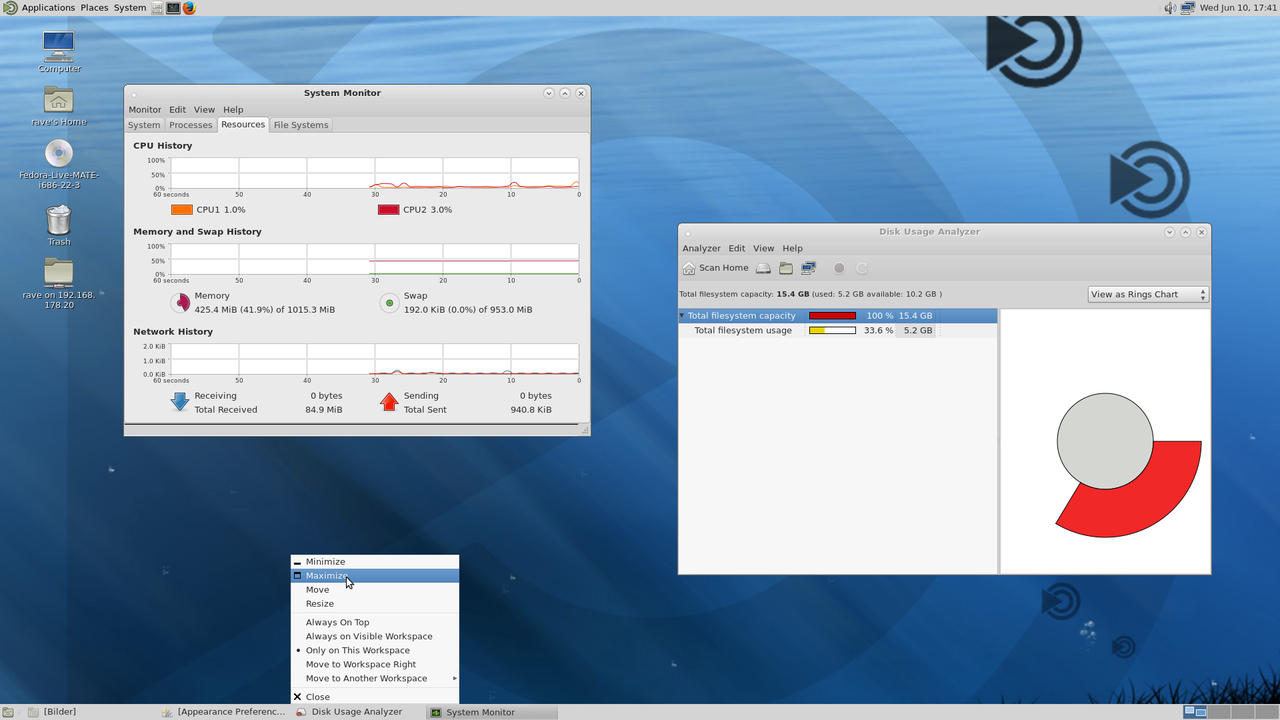
Task: Switch to the Processes tab
Action: (190, 125)
